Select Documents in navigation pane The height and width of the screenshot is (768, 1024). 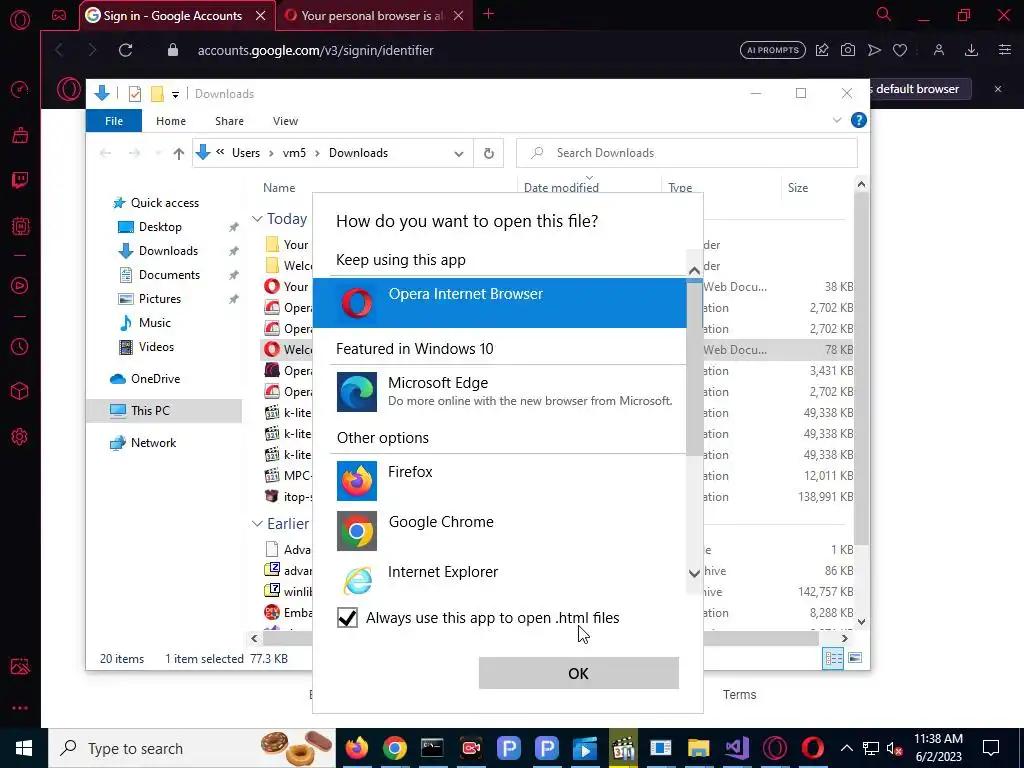pos(169,275)
